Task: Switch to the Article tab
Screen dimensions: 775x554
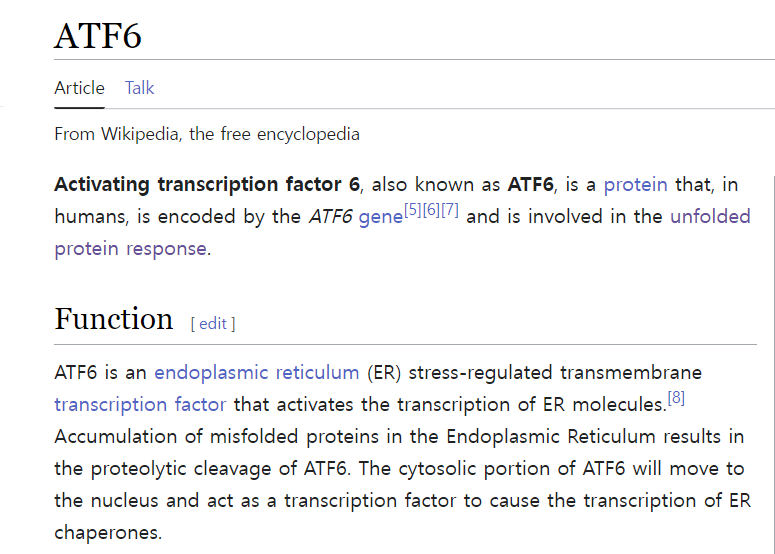Action: [x=79, y=88]
